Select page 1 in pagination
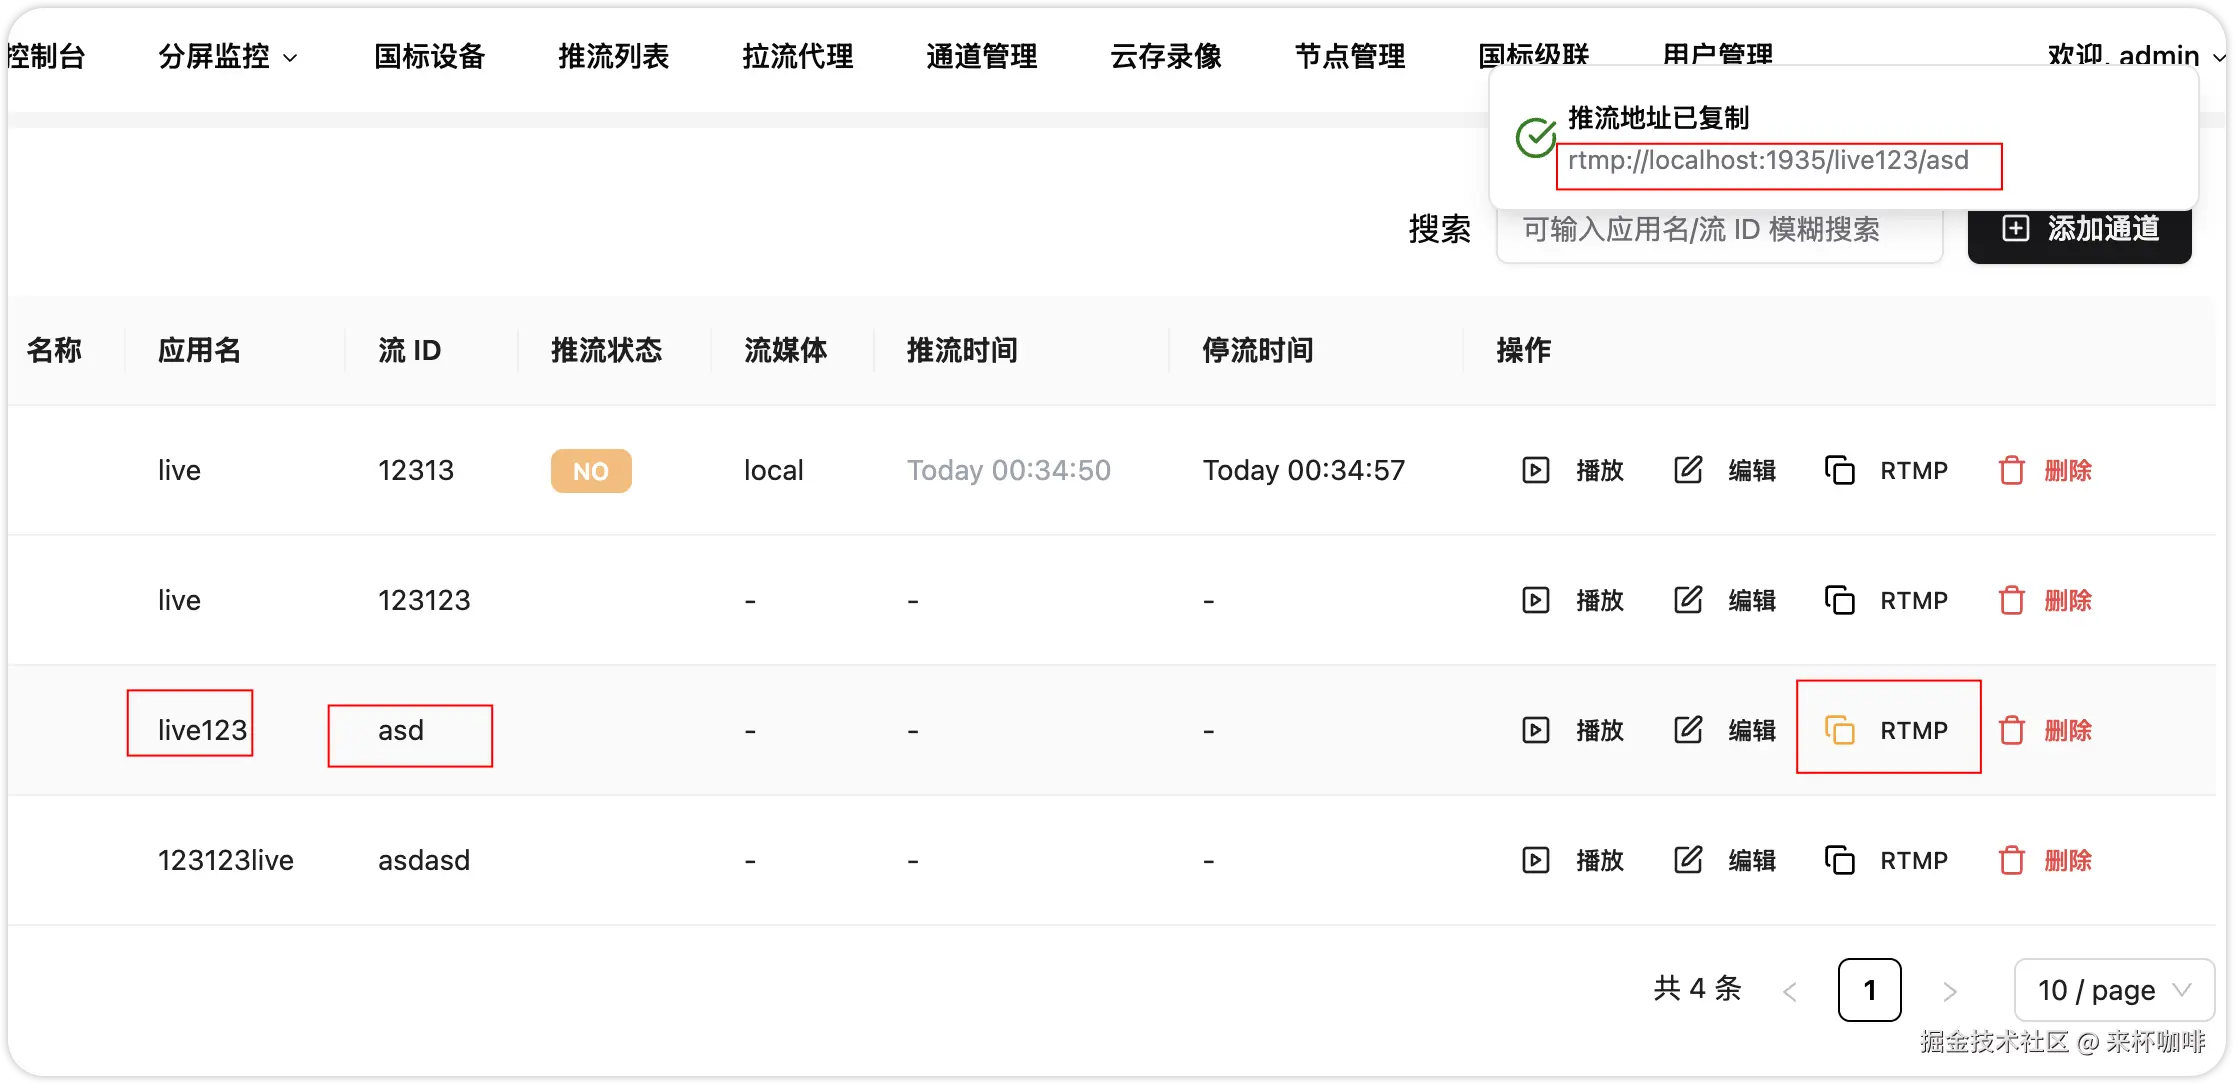The height and width of the screenshot is (1084, 2234). 1868,990
